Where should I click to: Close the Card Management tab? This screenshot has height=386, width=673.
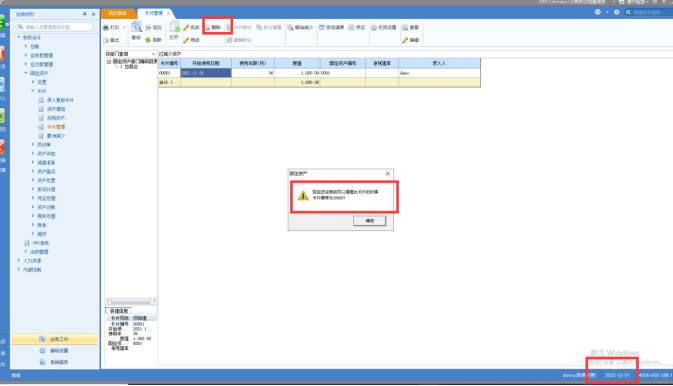tap(168, 13)
